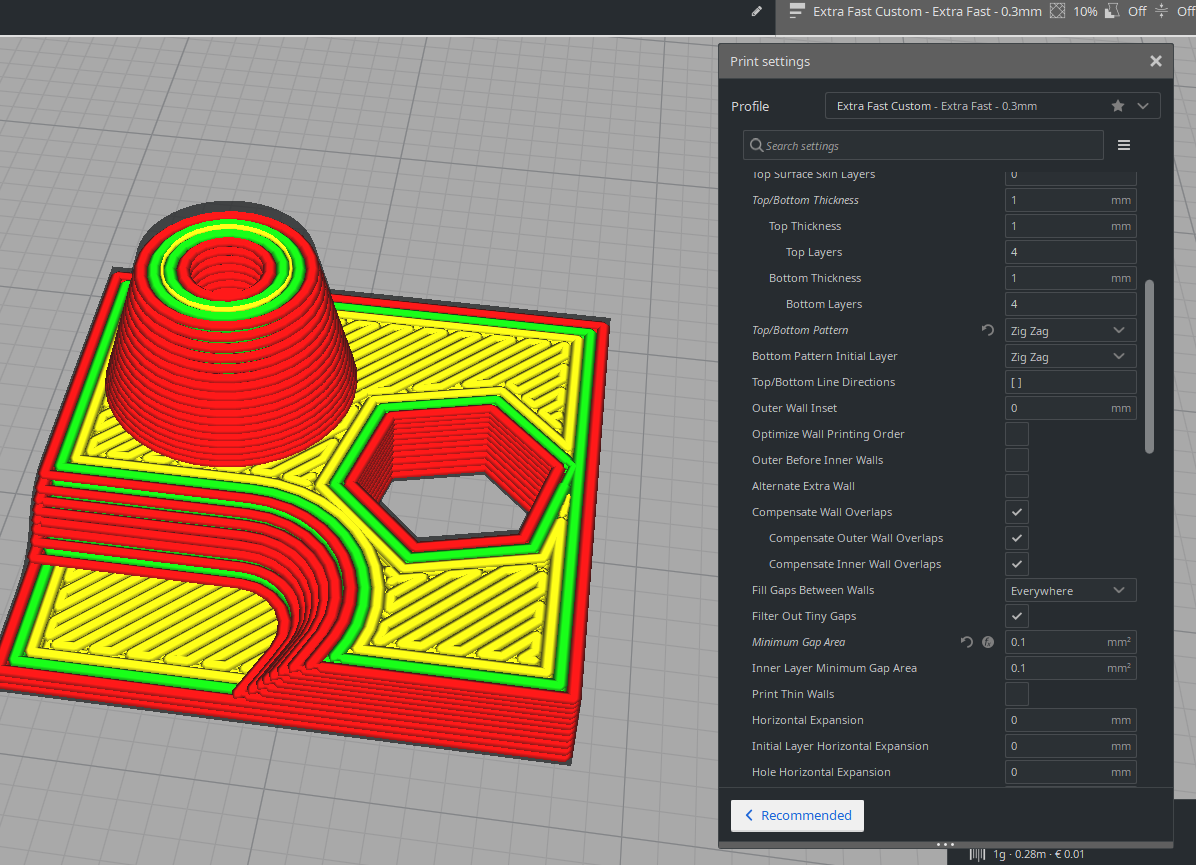Expand the Profile selection dropdown

click(x=1143, y=105)
